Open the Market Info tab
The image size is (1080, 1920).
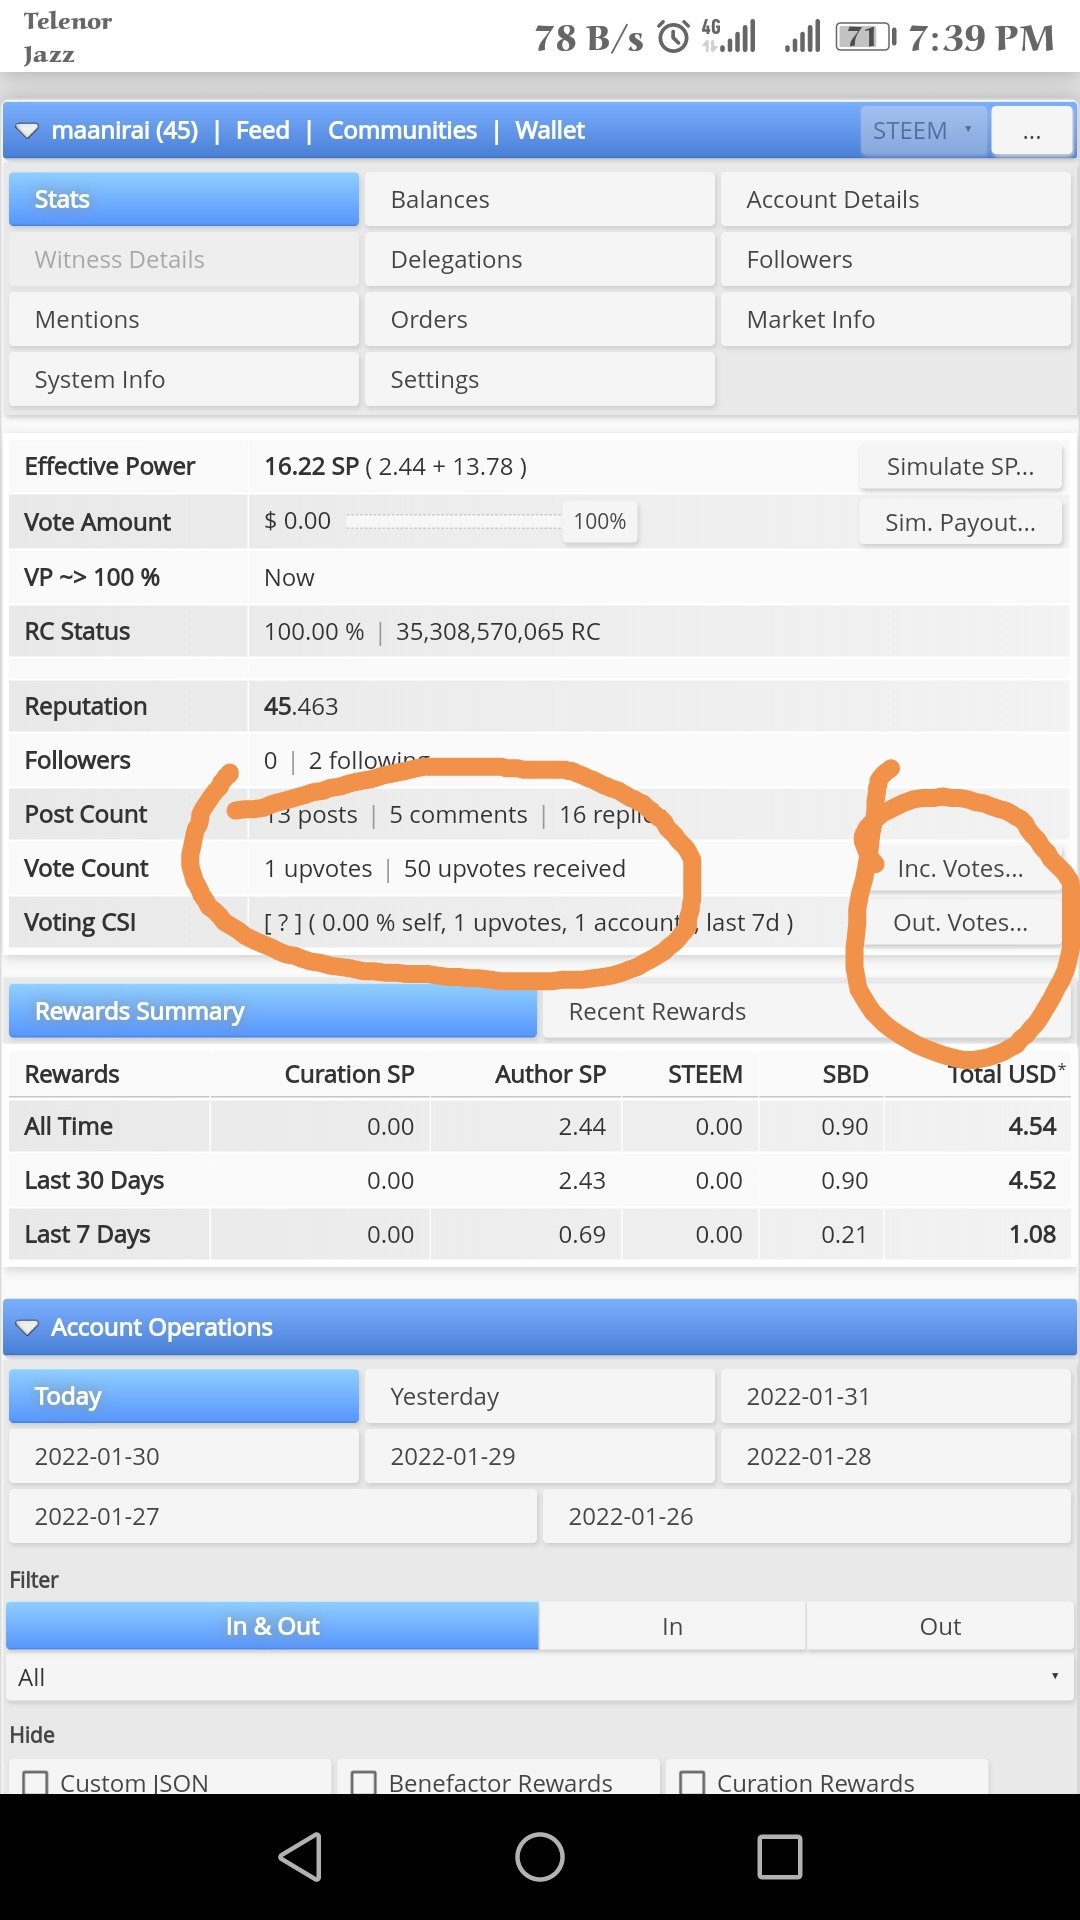pyautogui.click(x=896, y=319)
